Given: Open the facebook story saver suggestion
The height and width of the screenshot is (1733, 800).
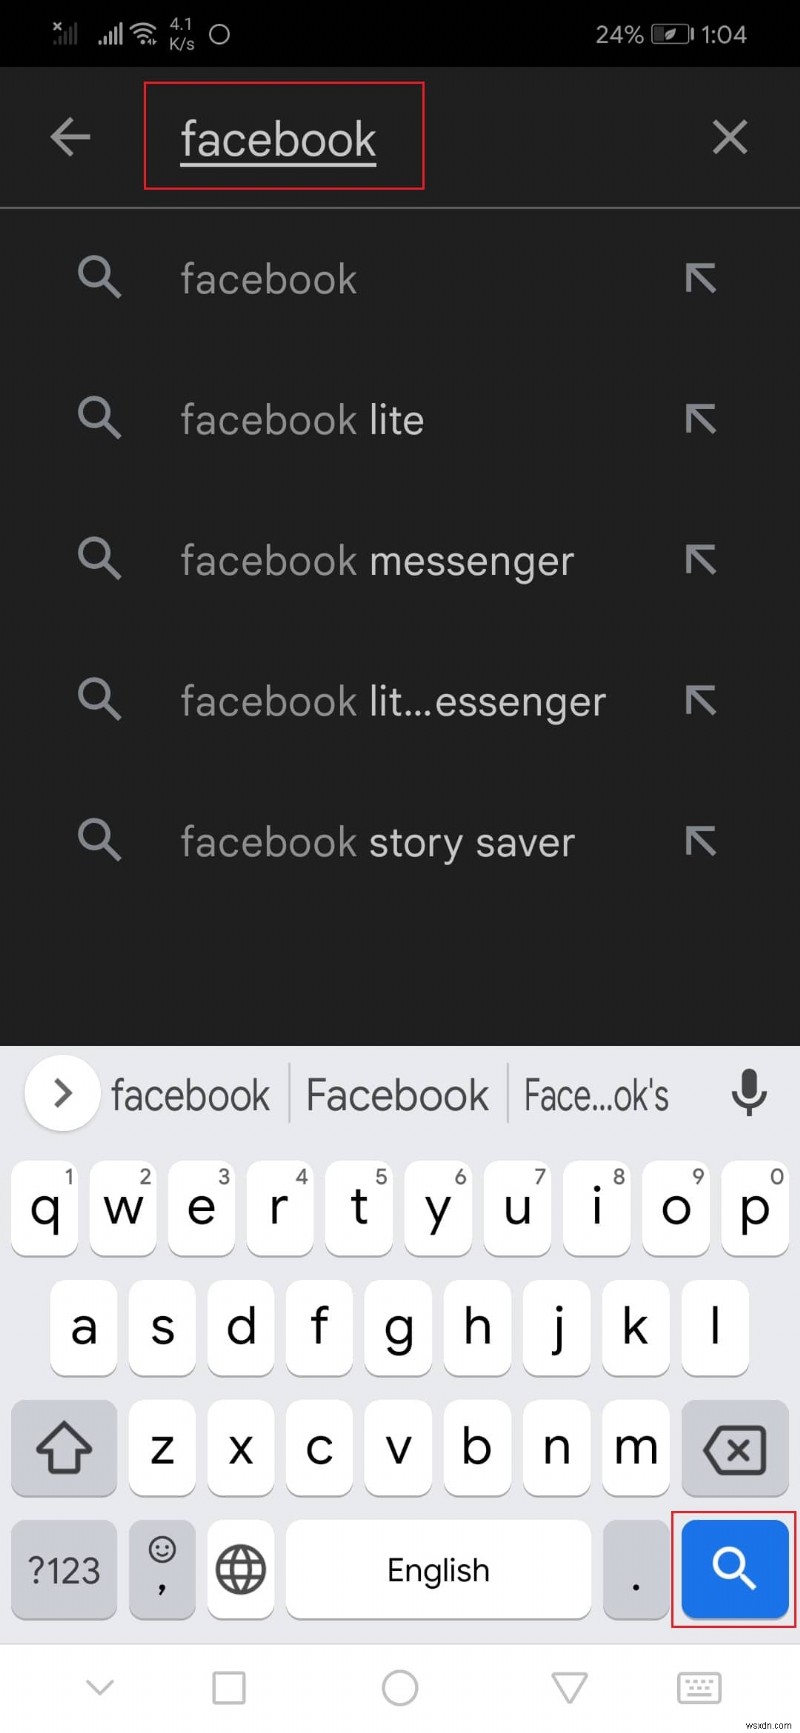Looking at the screenshot, I should (378, 841).
